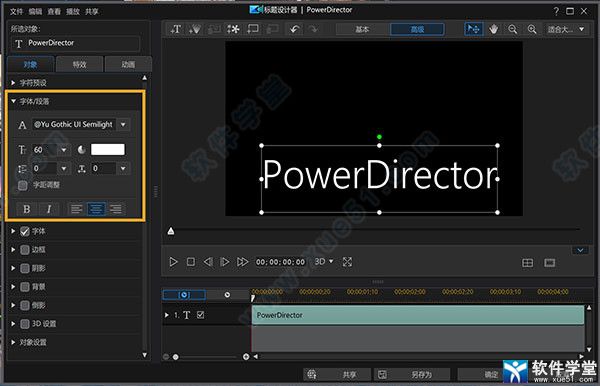Image resolution: width=600 pixels, height=386 pixels.
Task: Enable the 背景 backdrop checkbox
Action: [x=25, y=287]
